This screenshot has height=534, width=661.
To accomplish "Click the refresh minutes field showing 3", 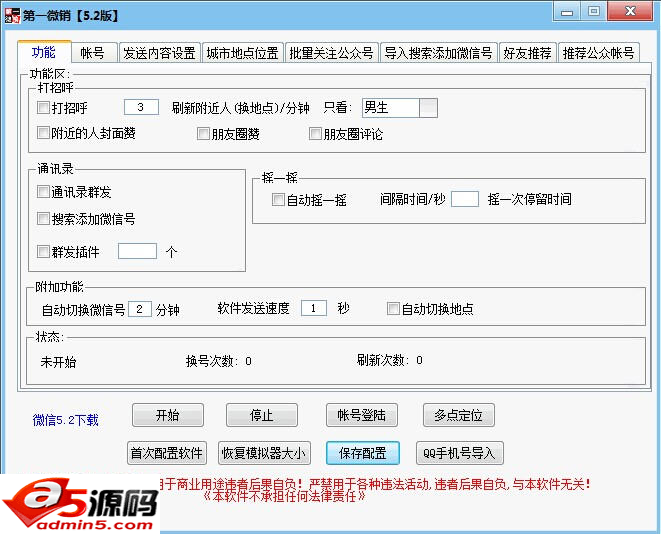I will (141, 107).
